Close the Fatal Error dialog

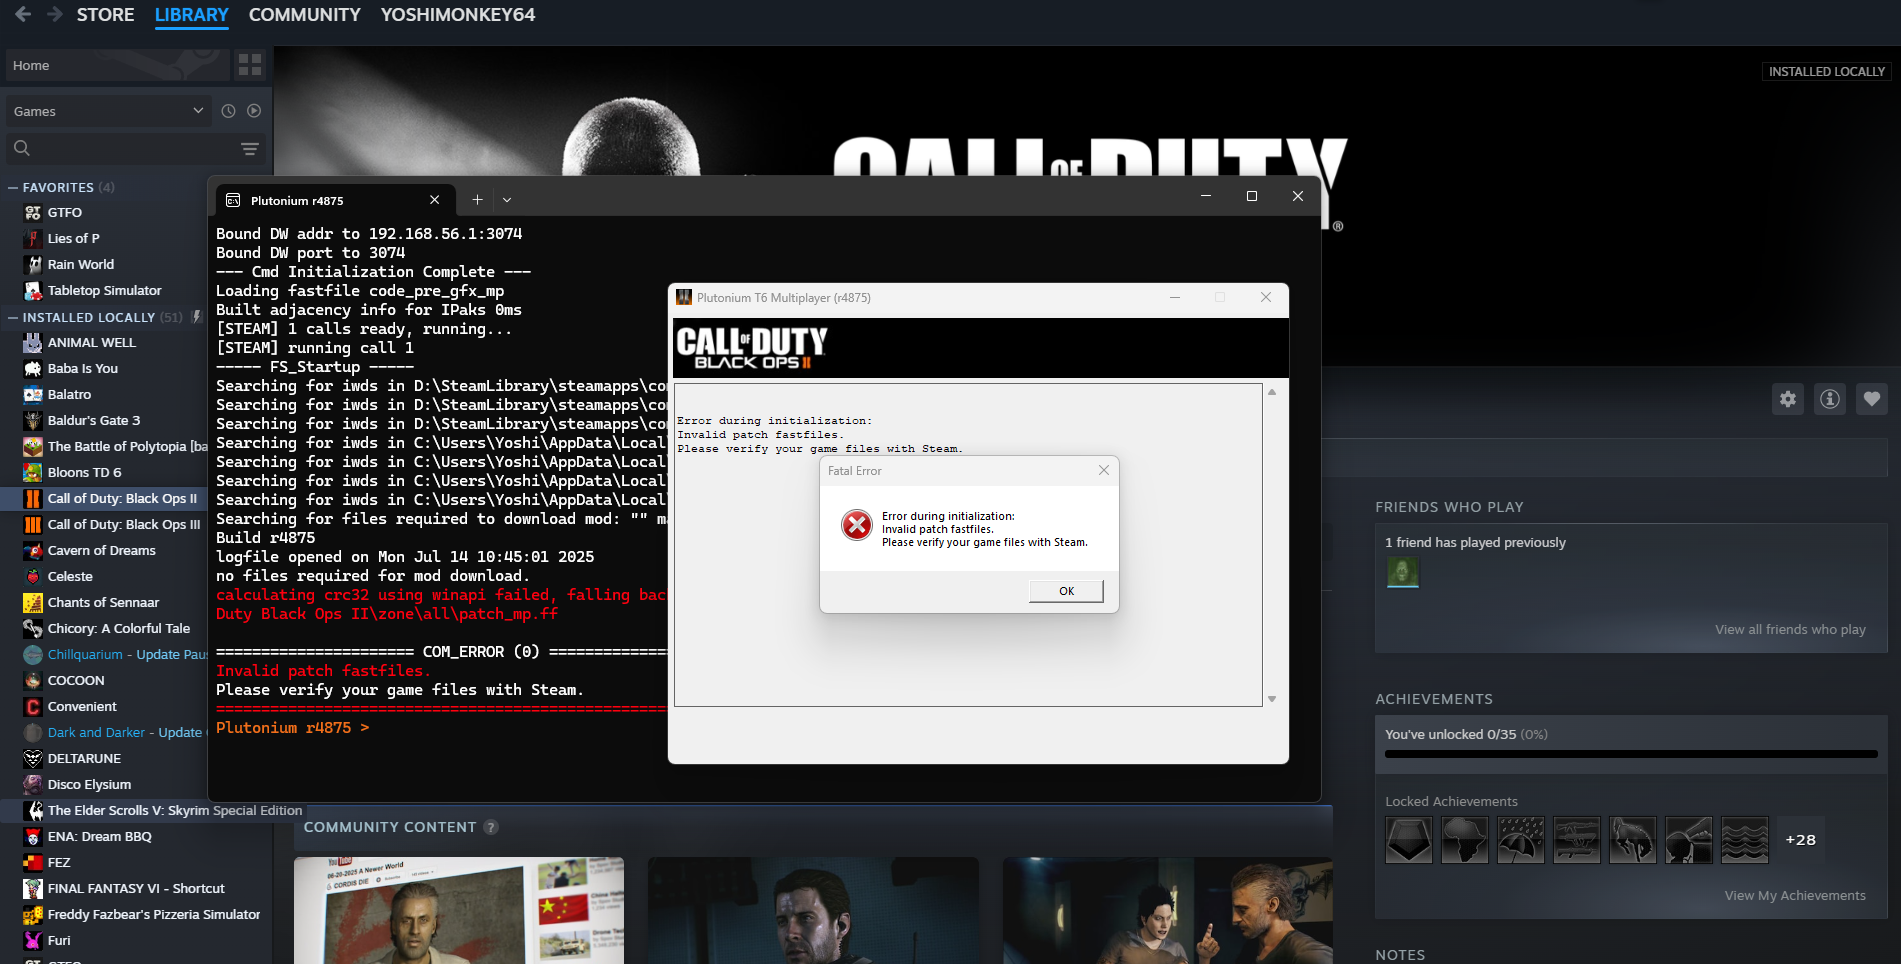(1104, 470)
